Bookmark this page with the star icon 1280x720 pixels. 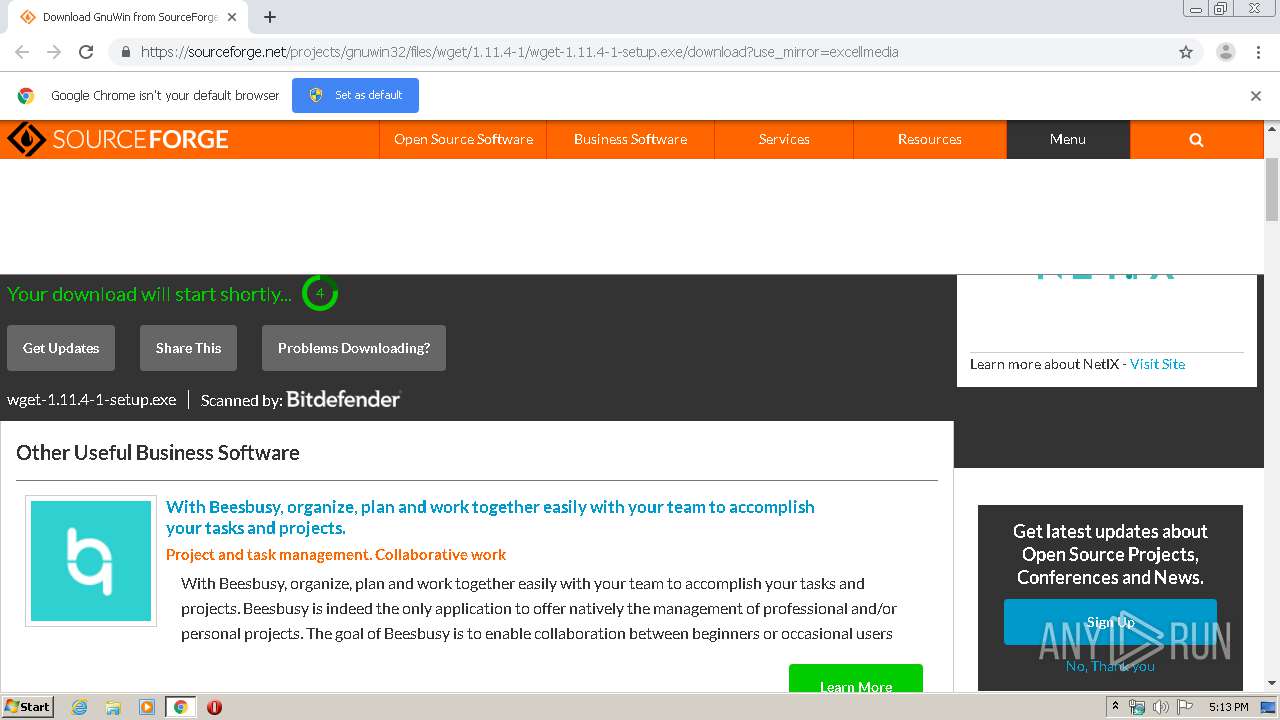1186,52
